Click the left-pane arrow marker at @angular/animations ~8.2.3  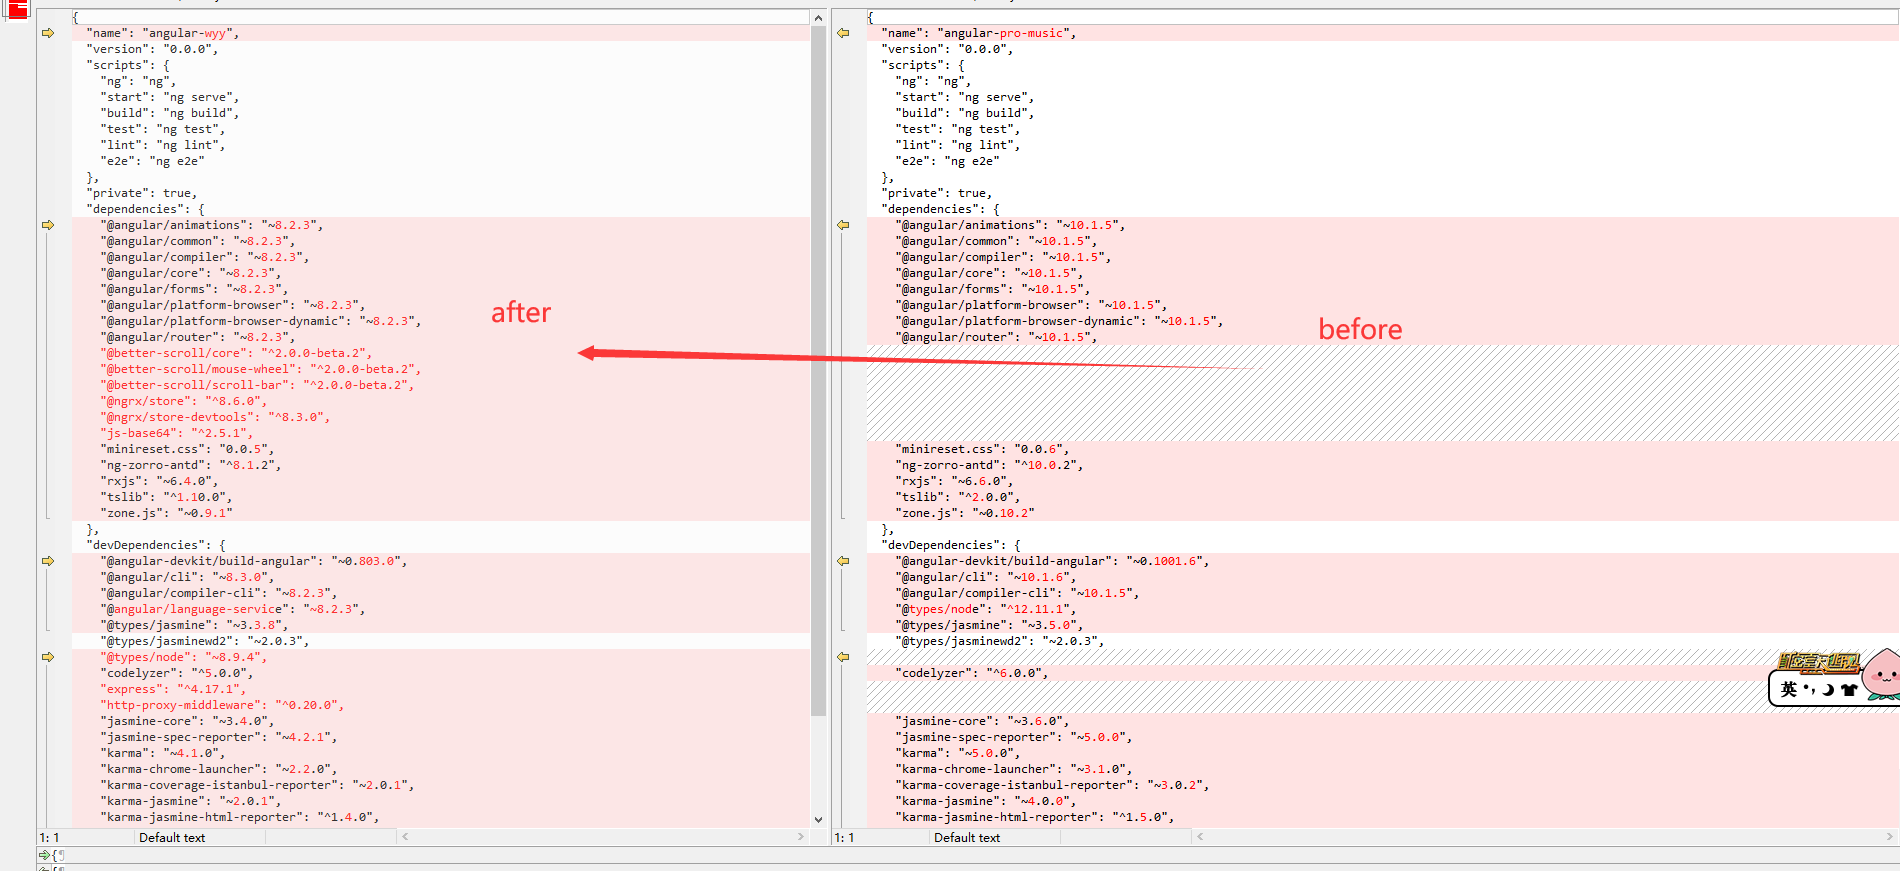click(x=48, y=225)
